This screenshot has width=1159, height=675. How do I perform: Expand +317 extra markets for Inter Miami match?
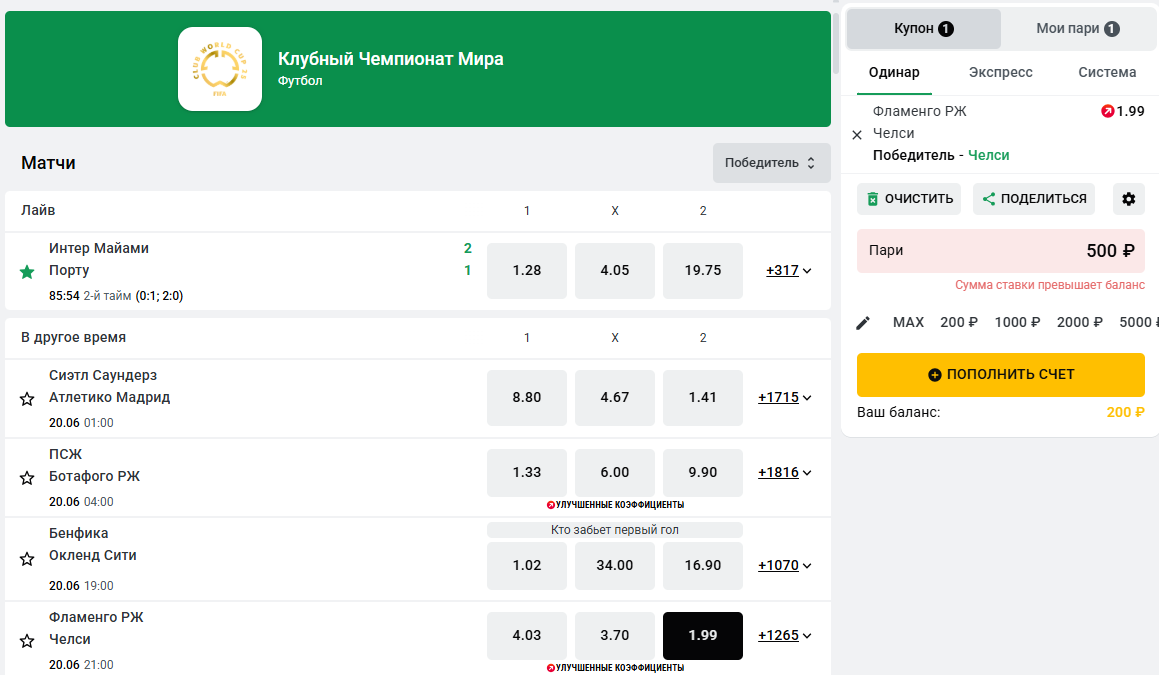pos(789,271)
